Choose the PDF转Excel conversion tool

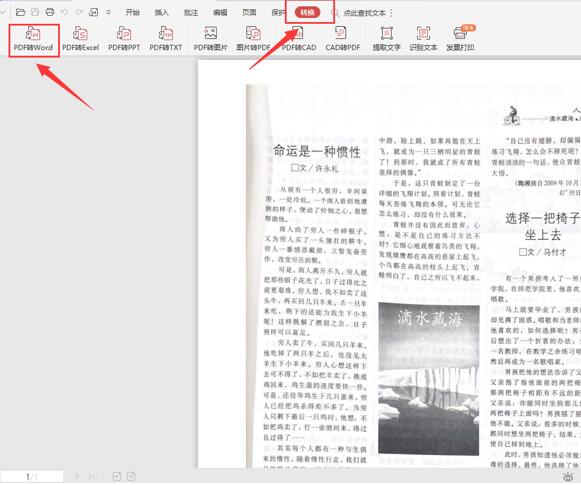[80, 40]
